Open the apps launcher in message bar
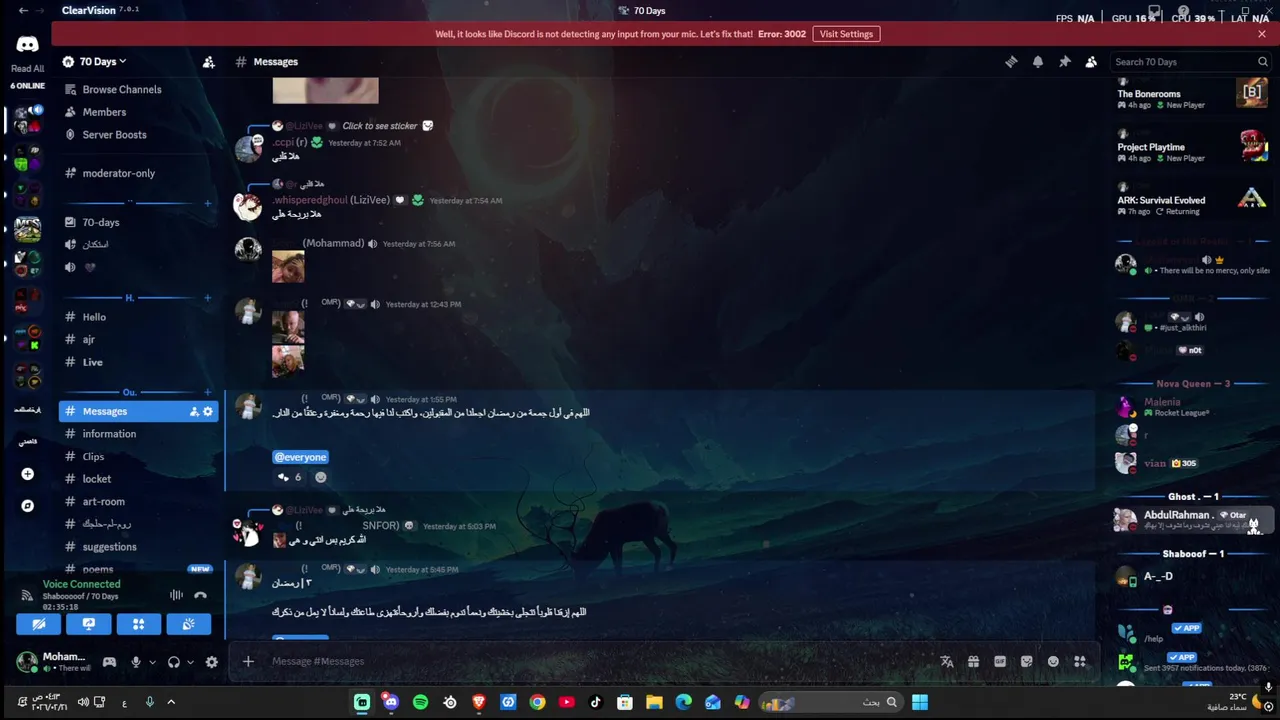This screenshot has width=1280, height=720. pos(1080,661)
